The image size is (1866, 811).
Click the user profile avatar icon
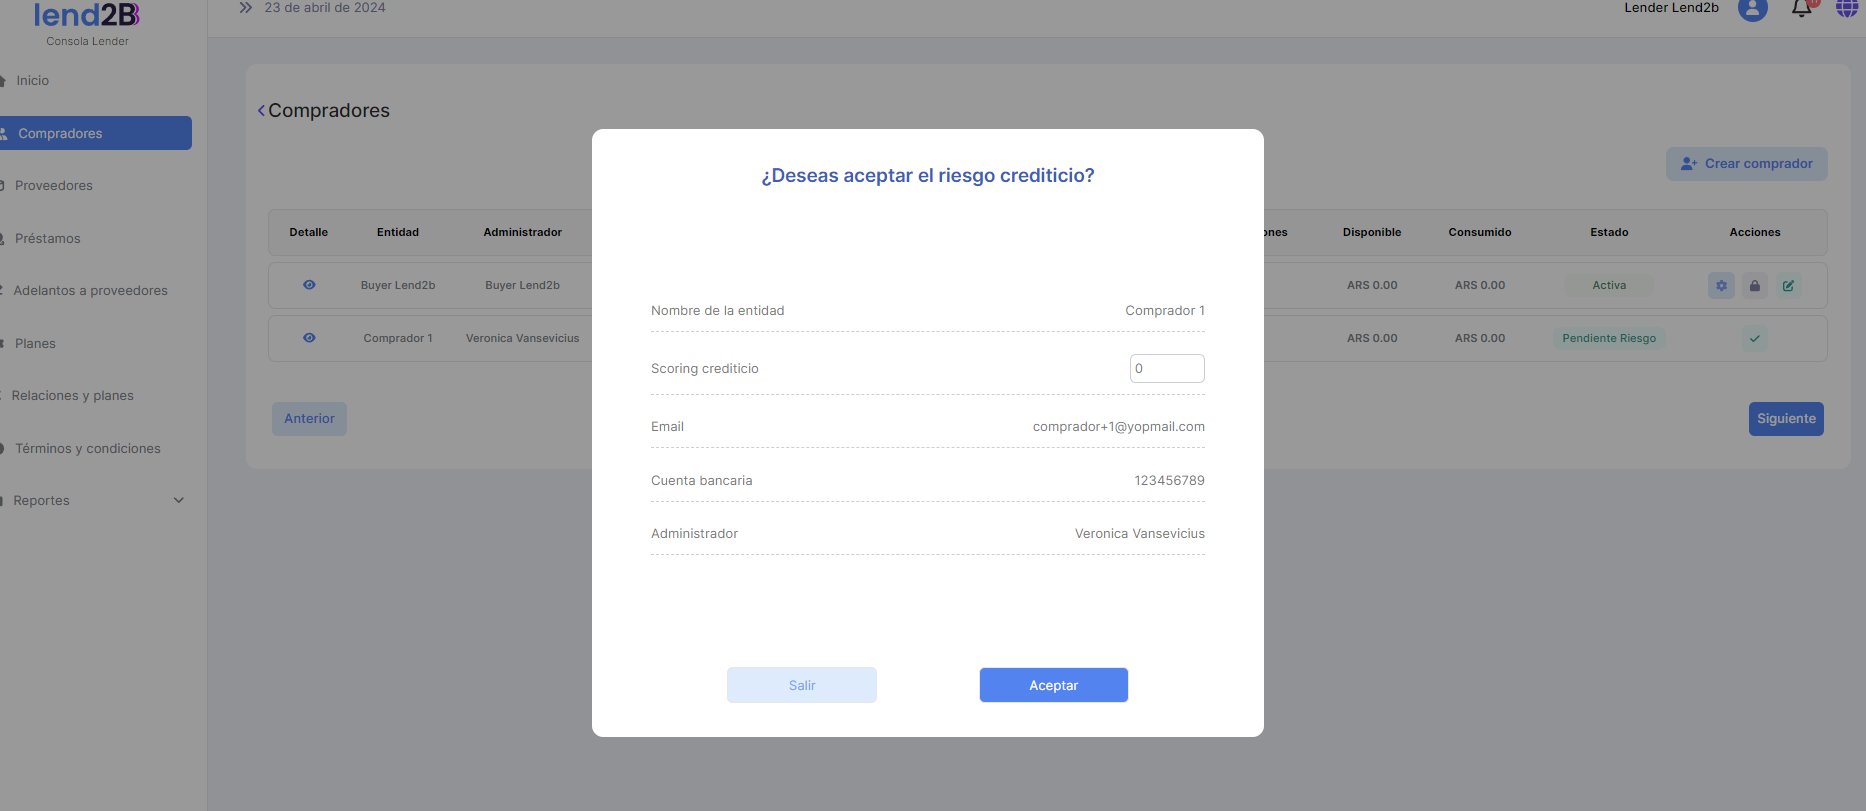(x=1752, y=9)
